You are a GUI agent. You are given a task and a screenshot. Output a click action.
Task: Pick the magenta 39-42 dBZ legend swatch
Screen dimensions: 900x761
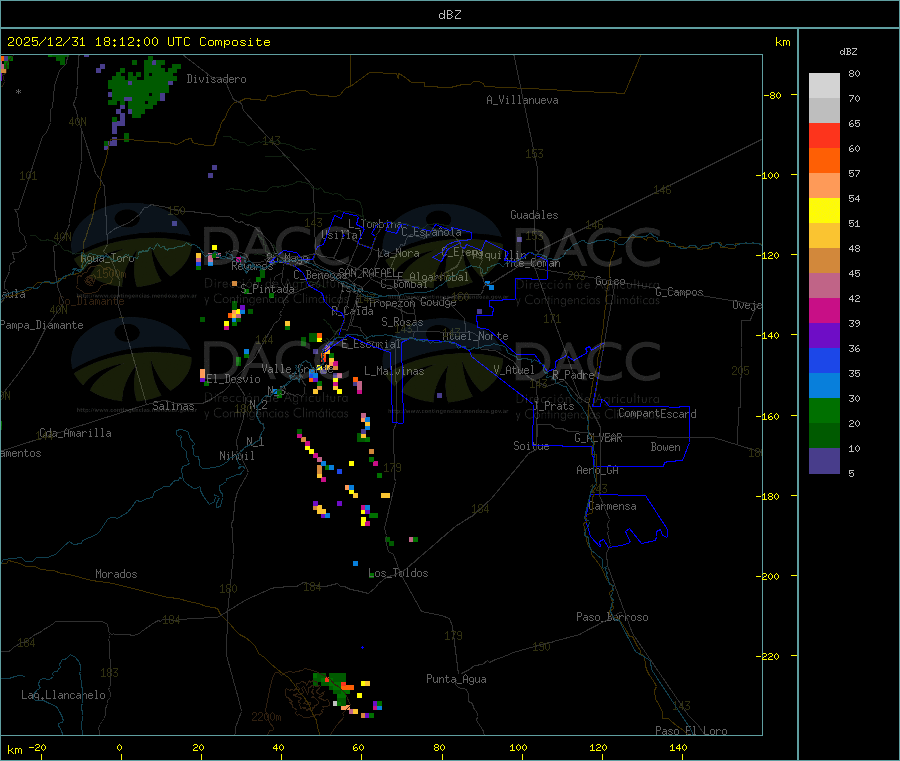tap(824, 310)
